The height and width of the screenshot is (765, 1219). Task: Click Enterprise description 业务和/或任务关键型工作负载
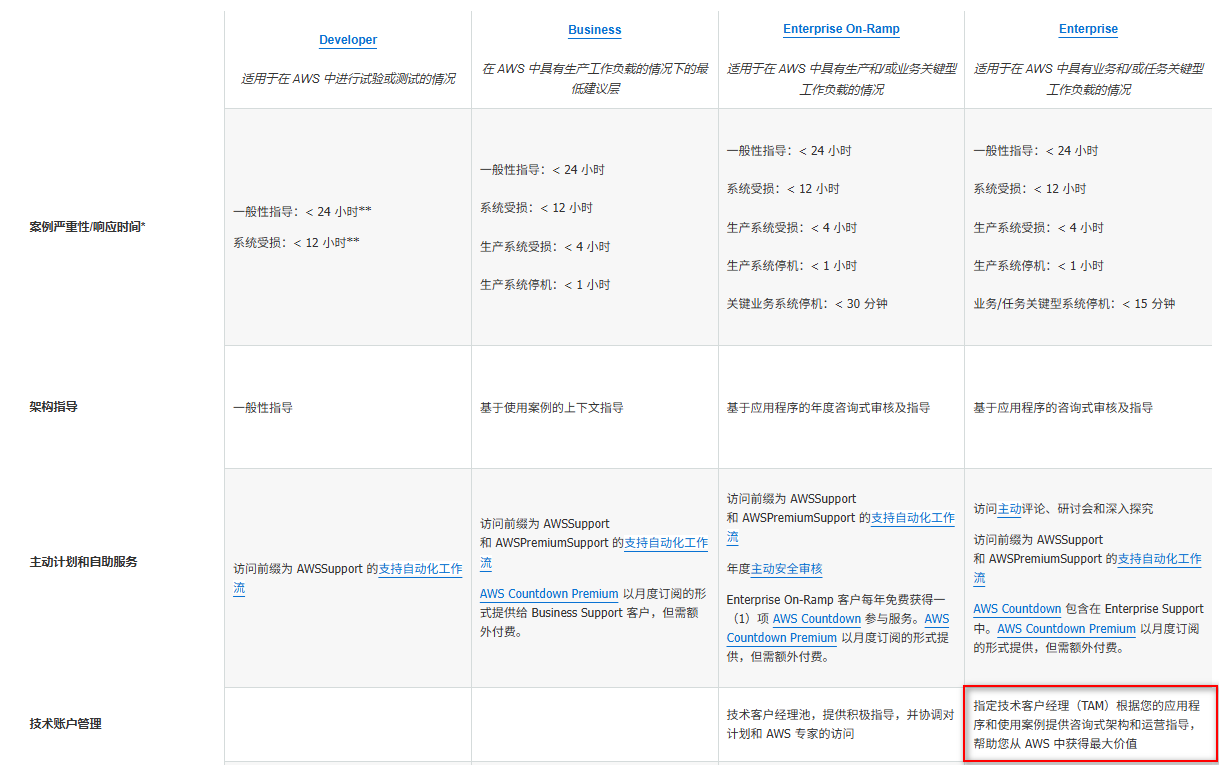point(1088,79)
